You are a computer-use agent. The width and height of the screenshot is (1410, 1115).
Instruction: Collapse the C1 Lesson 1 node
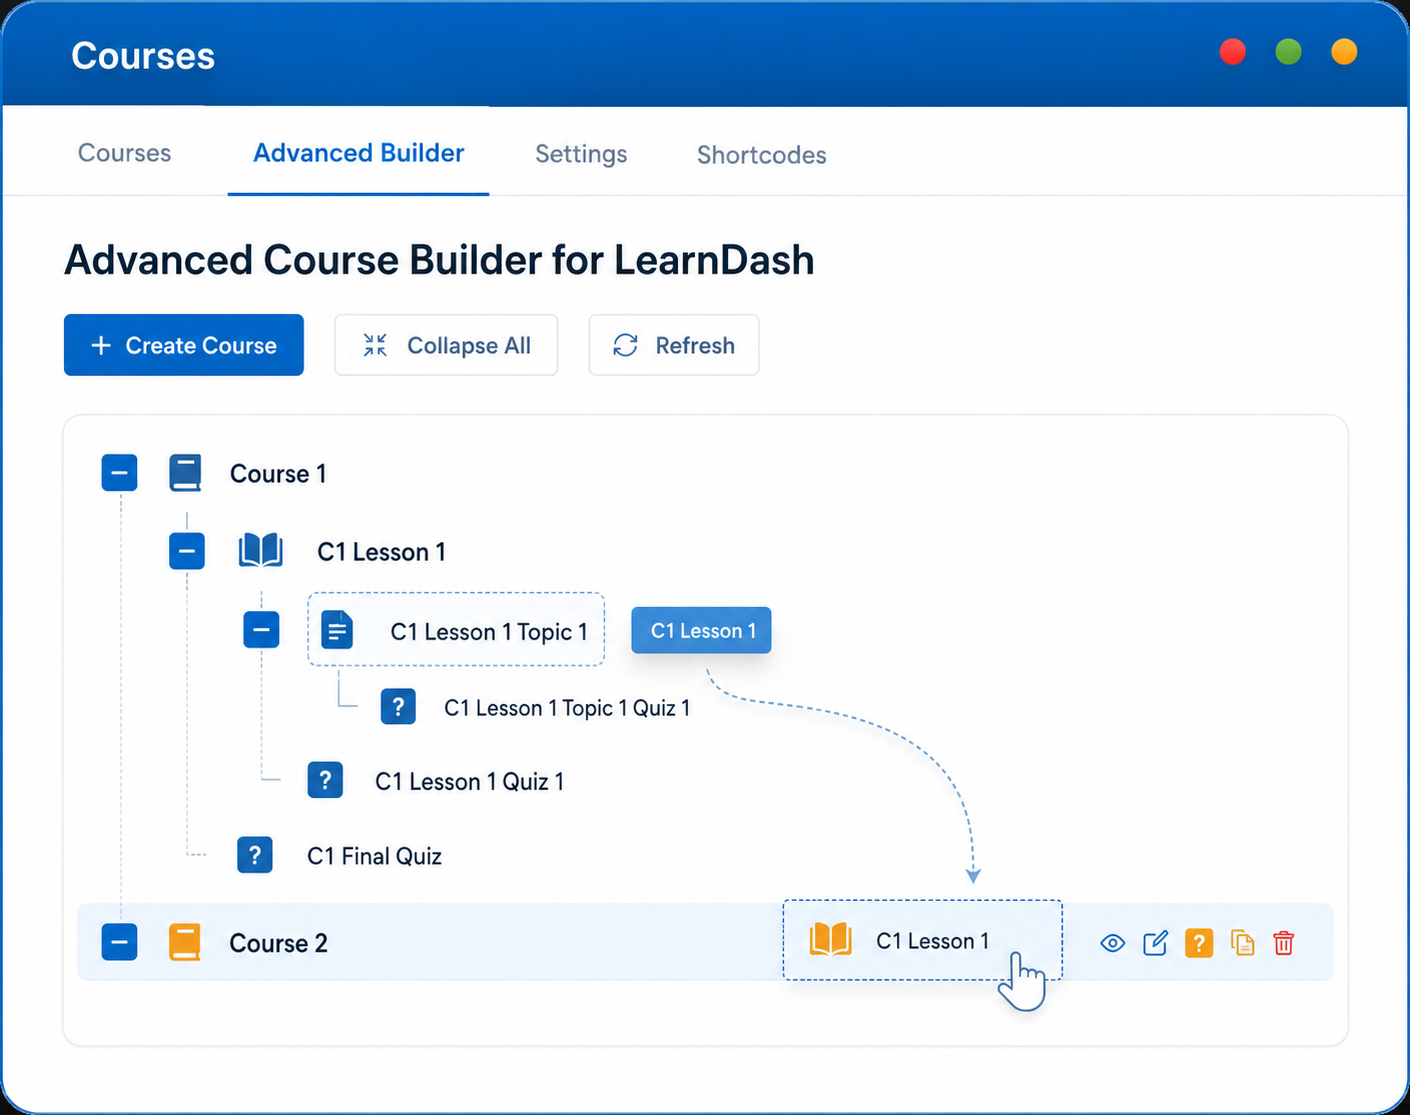tap(187, 551)
